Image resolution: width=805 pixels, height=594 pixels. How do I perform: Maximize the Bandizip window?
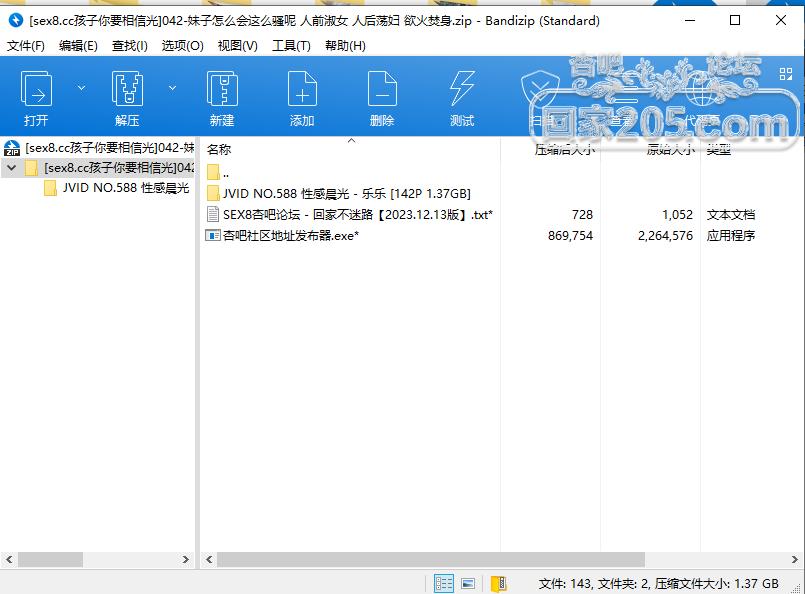(735, 21)
